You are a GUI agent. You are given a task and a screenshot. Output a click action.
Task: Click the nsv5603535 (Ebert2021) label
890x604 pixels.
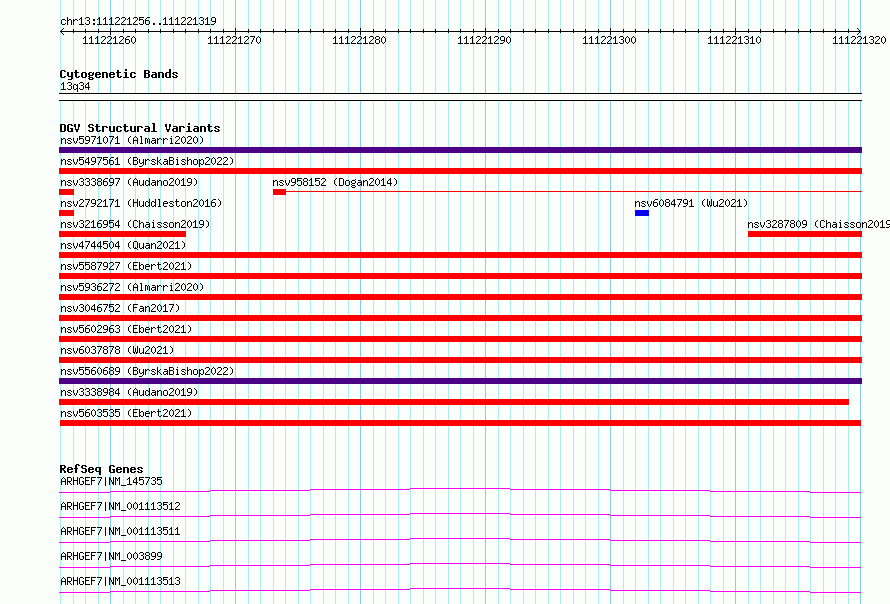tap(126, 413)
